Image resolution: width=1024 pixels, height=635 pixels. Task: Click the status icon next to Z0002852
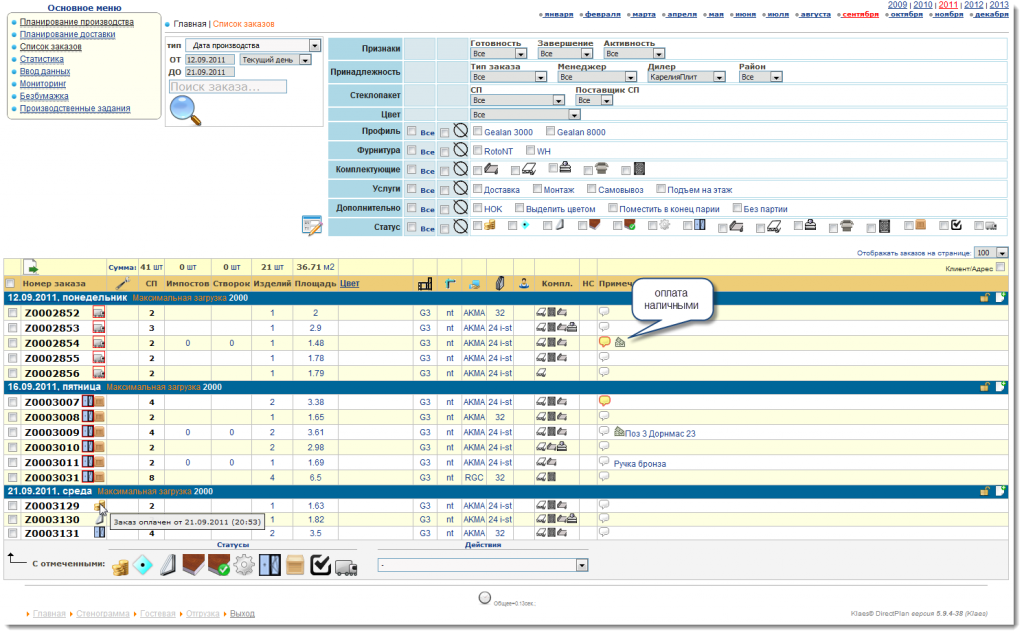coord(99,313)
